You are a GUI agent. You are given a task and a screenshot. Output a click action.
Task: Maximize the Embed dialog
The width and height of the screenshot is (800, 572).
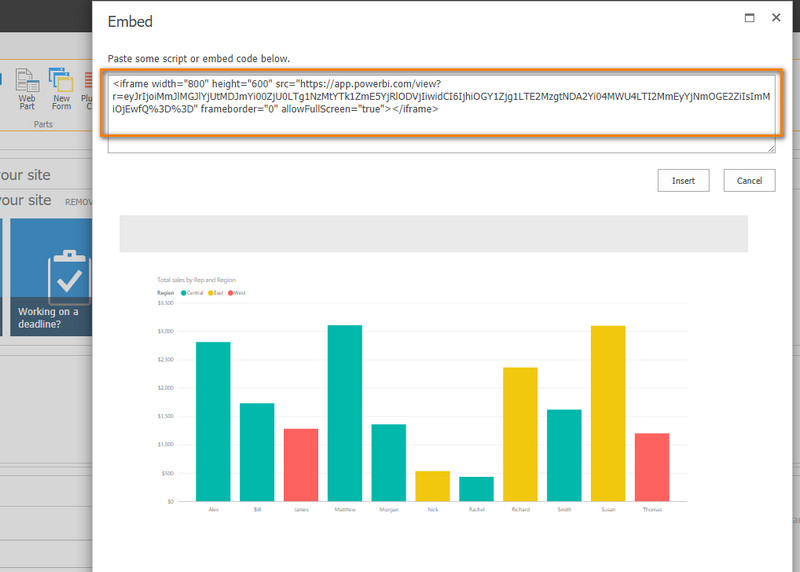pos(749,18)
